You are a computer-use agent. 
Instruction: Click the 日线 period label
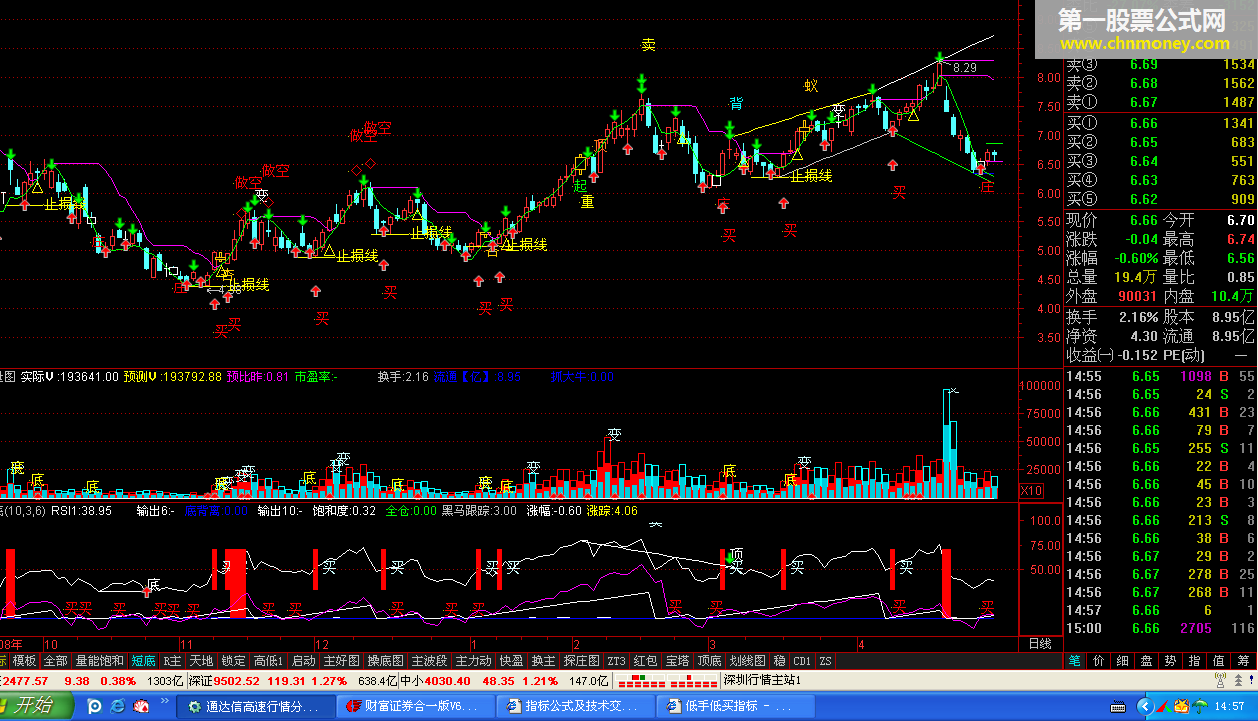coord(1039,642)
